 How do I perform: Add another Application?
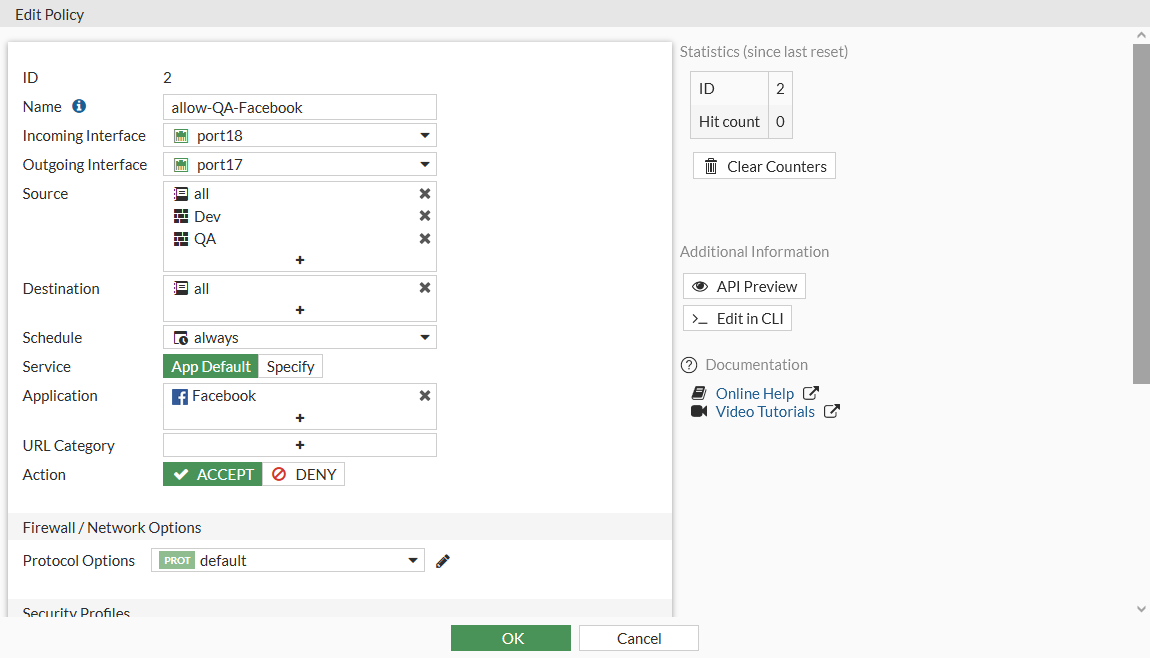click(299, 417)
